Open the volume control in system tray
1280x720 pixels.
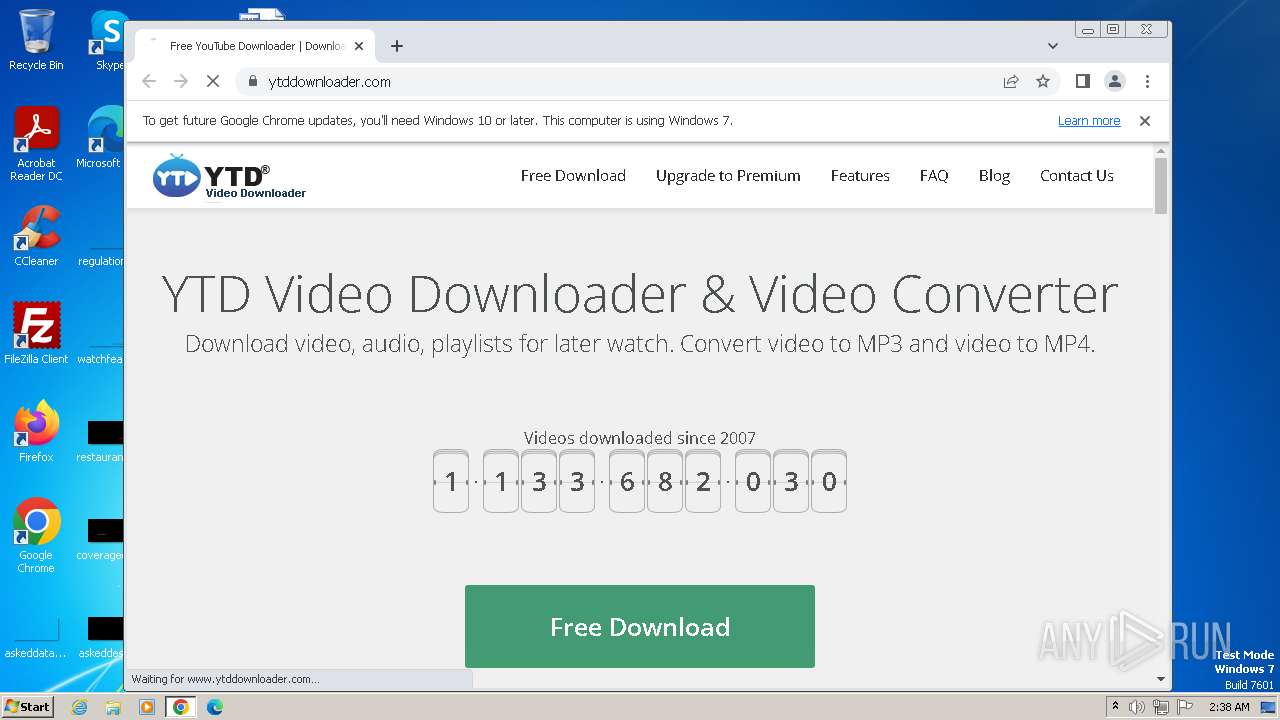(x=1137, y=707)
